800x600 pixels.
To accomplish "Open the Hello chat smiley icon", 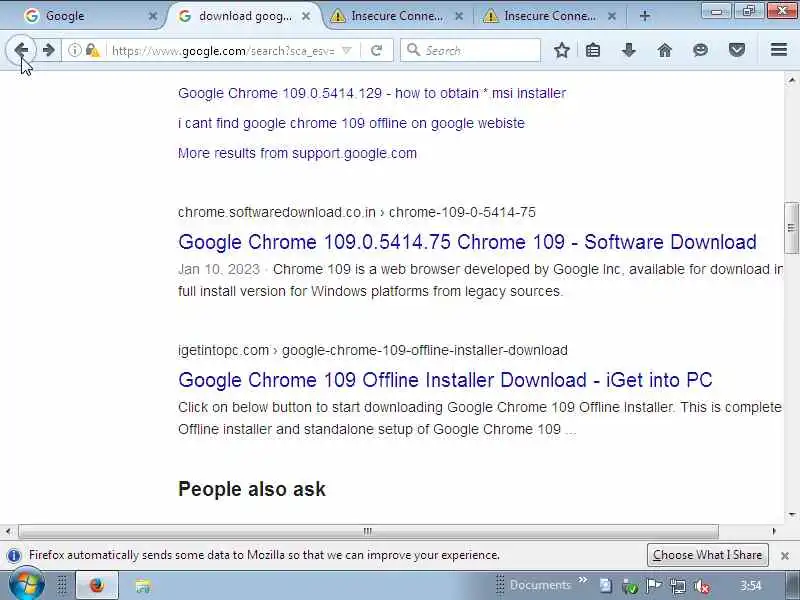I will click(x=701, y=50).
